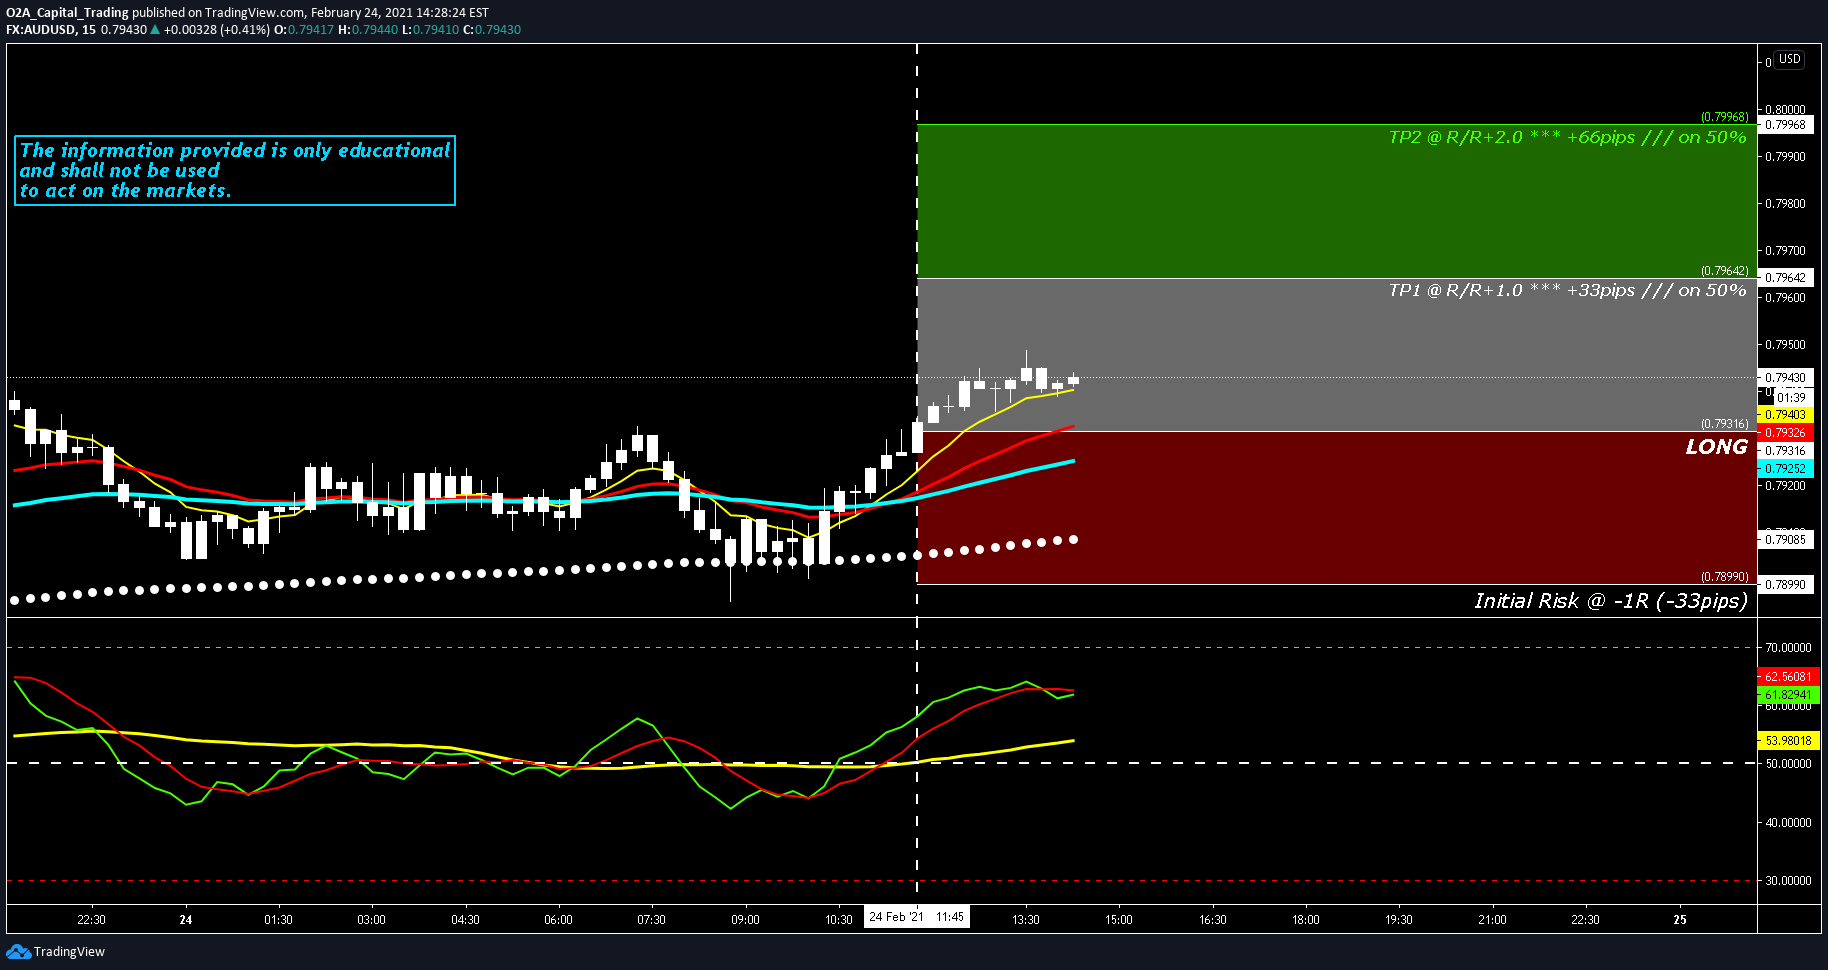The width and height of the screenshot is (1828, 970).
Task: Click the (0.78990) label at the risk zone bottom
Action: 1725,577
